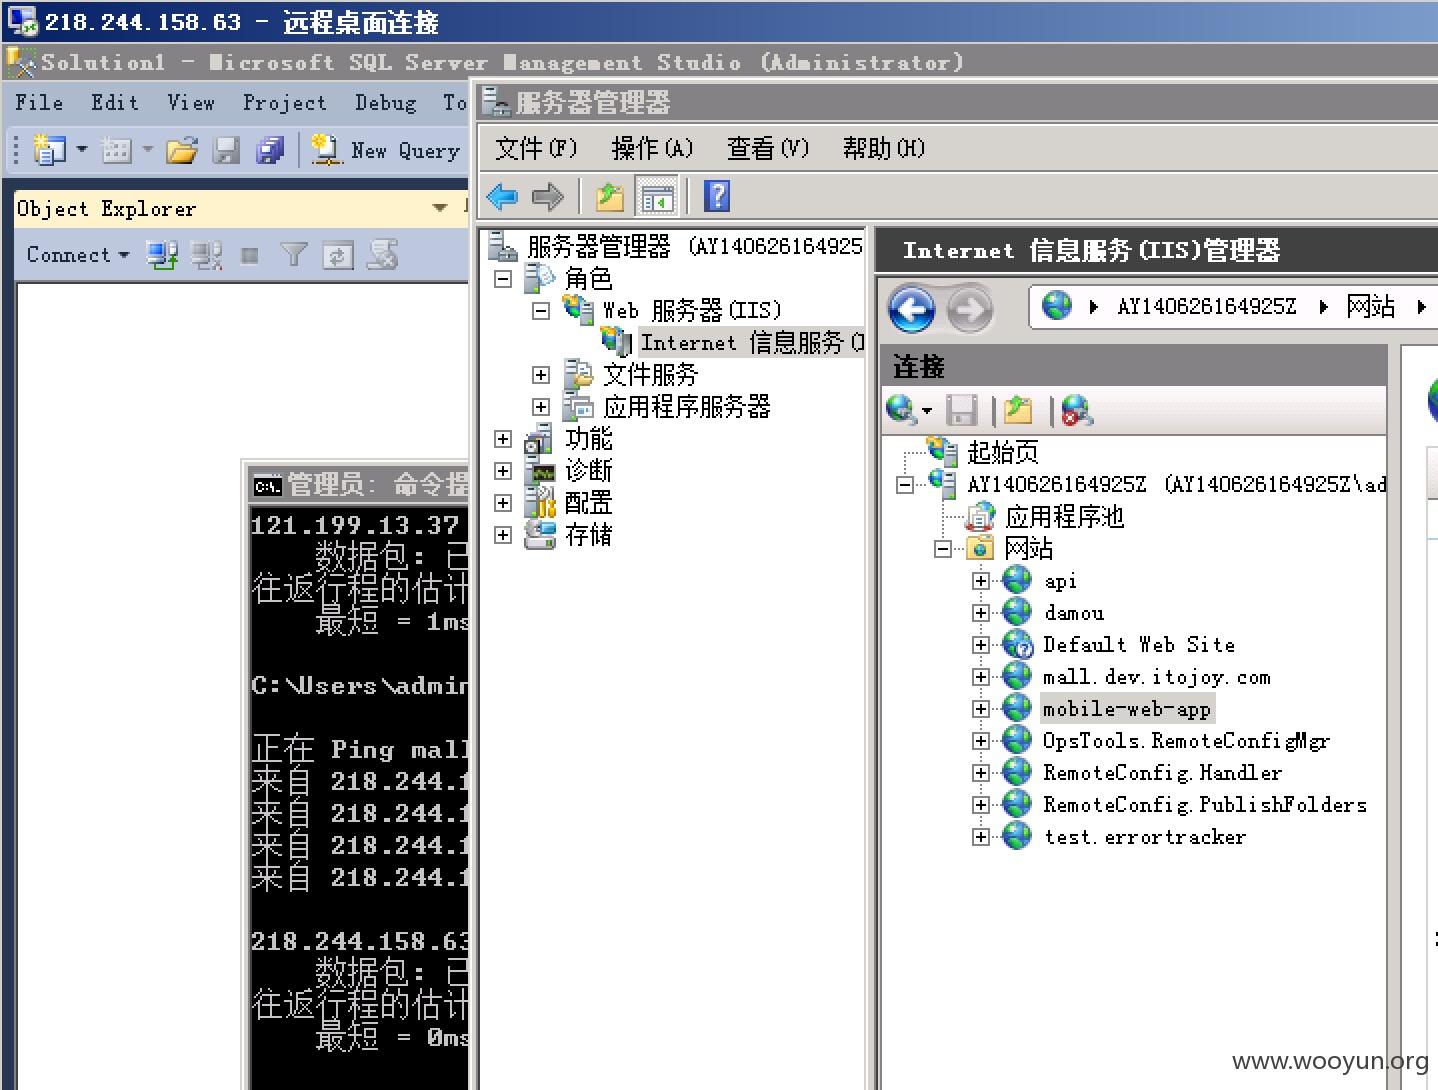Viewport: 1438px width, 1090px height.
Task: Select 起始页 in connections tree
Action: tap(1003, 452)
